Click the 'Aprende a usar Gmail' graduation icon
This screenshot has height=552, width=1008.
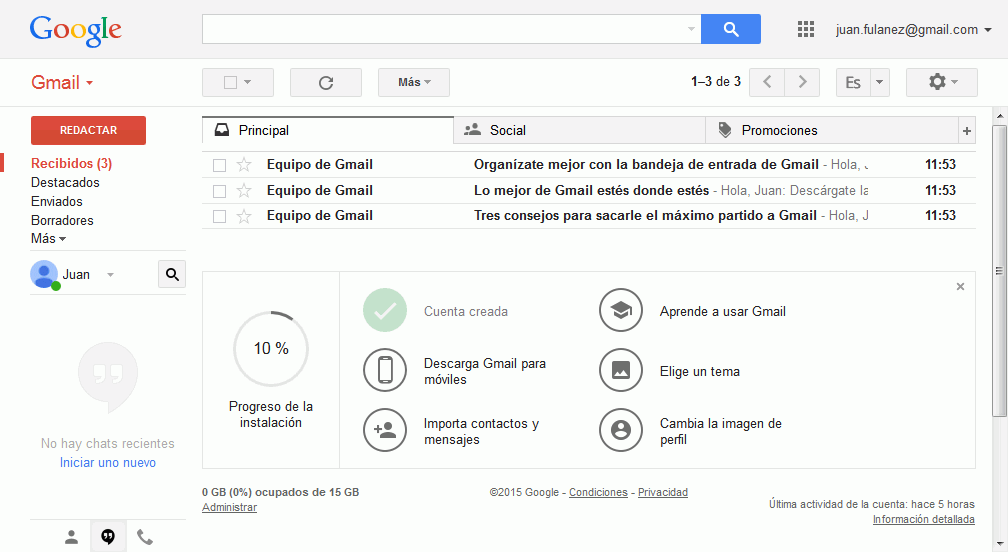(x=620, y=310)
